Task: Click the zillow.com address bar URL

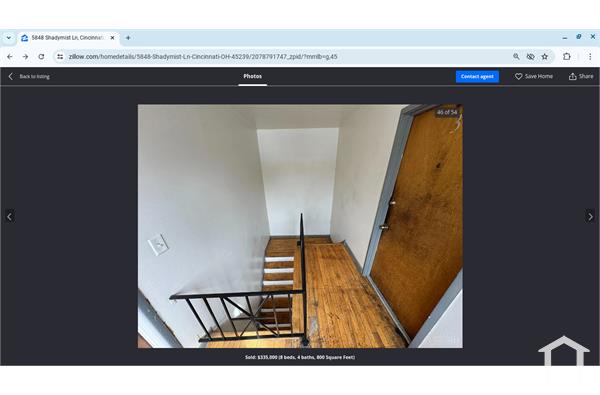Action: (x=203, y=57)
